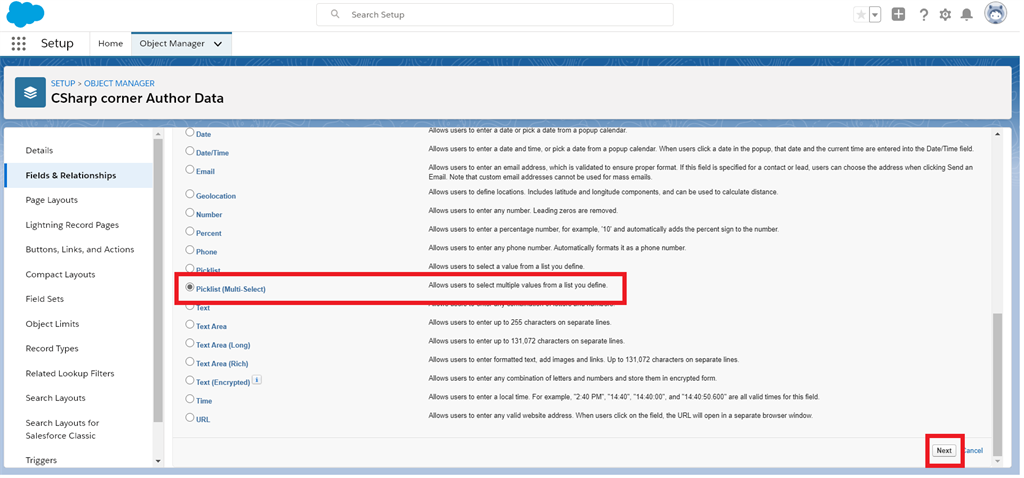Follow the SETUP breadcrumb link
Screen dimensions: 1024x478
coord(63,84)
